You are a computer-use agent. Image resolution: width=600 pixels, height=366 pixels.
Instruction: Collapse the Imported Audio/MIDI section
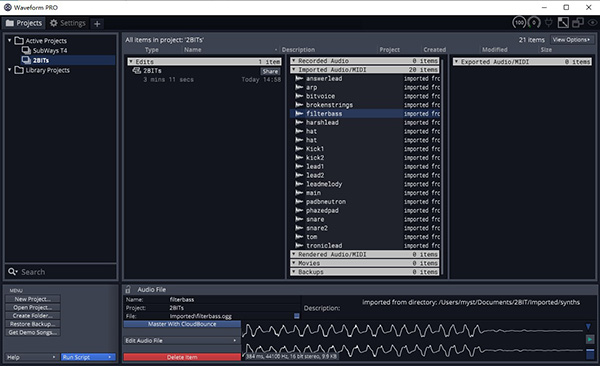tap(293, 69)
